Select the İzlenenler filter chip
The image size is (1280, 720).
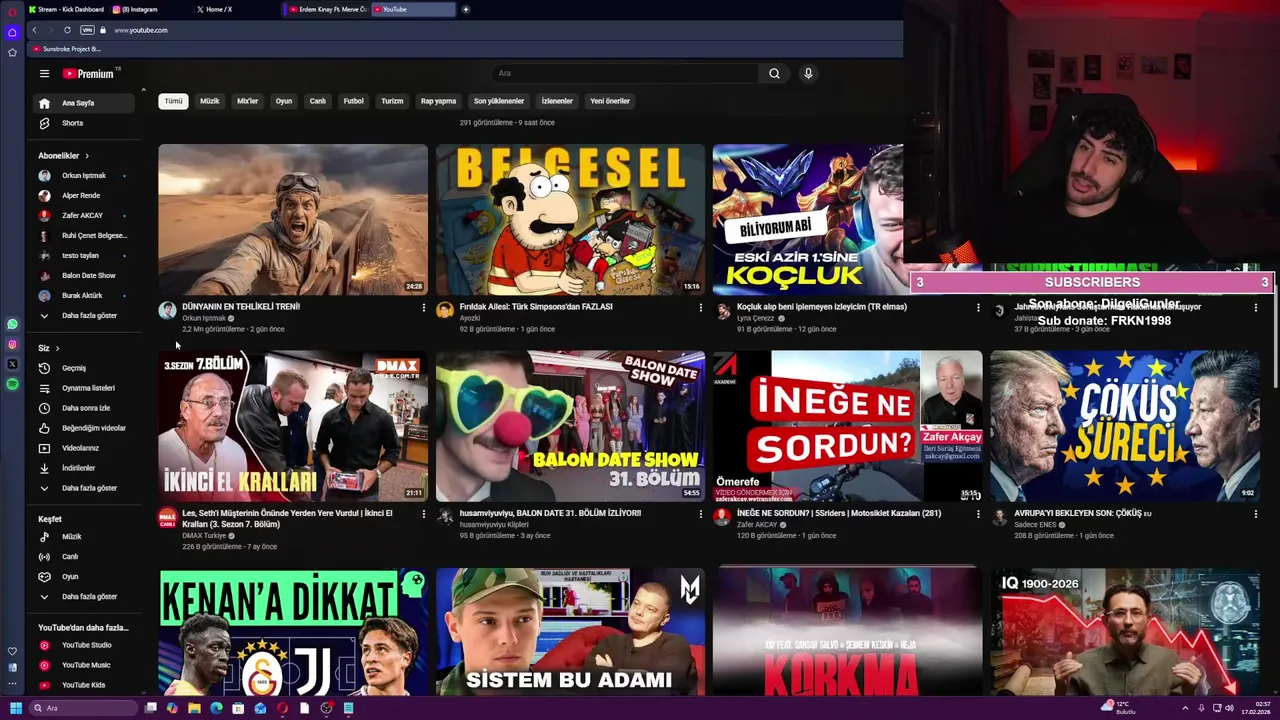(x=557, y=101)
